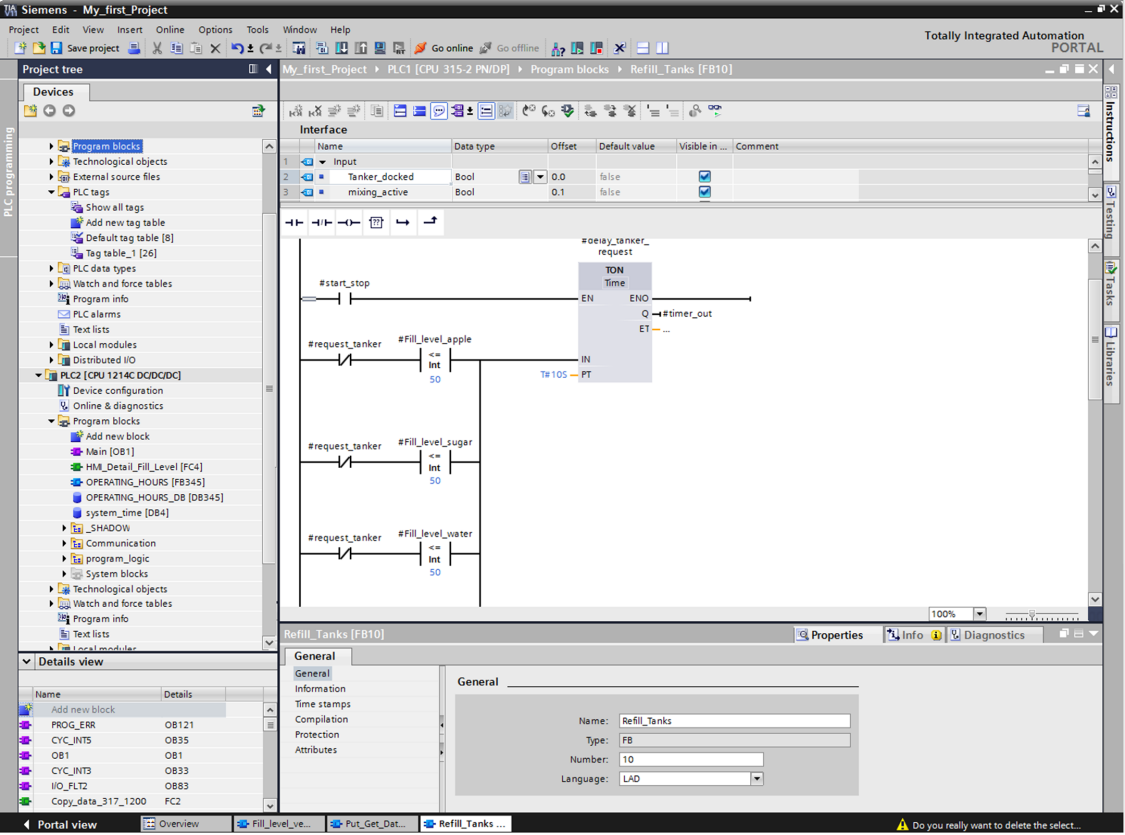Click the block Name input field
The width and height of the screenshot is (1125, 835).
(733, 721)
